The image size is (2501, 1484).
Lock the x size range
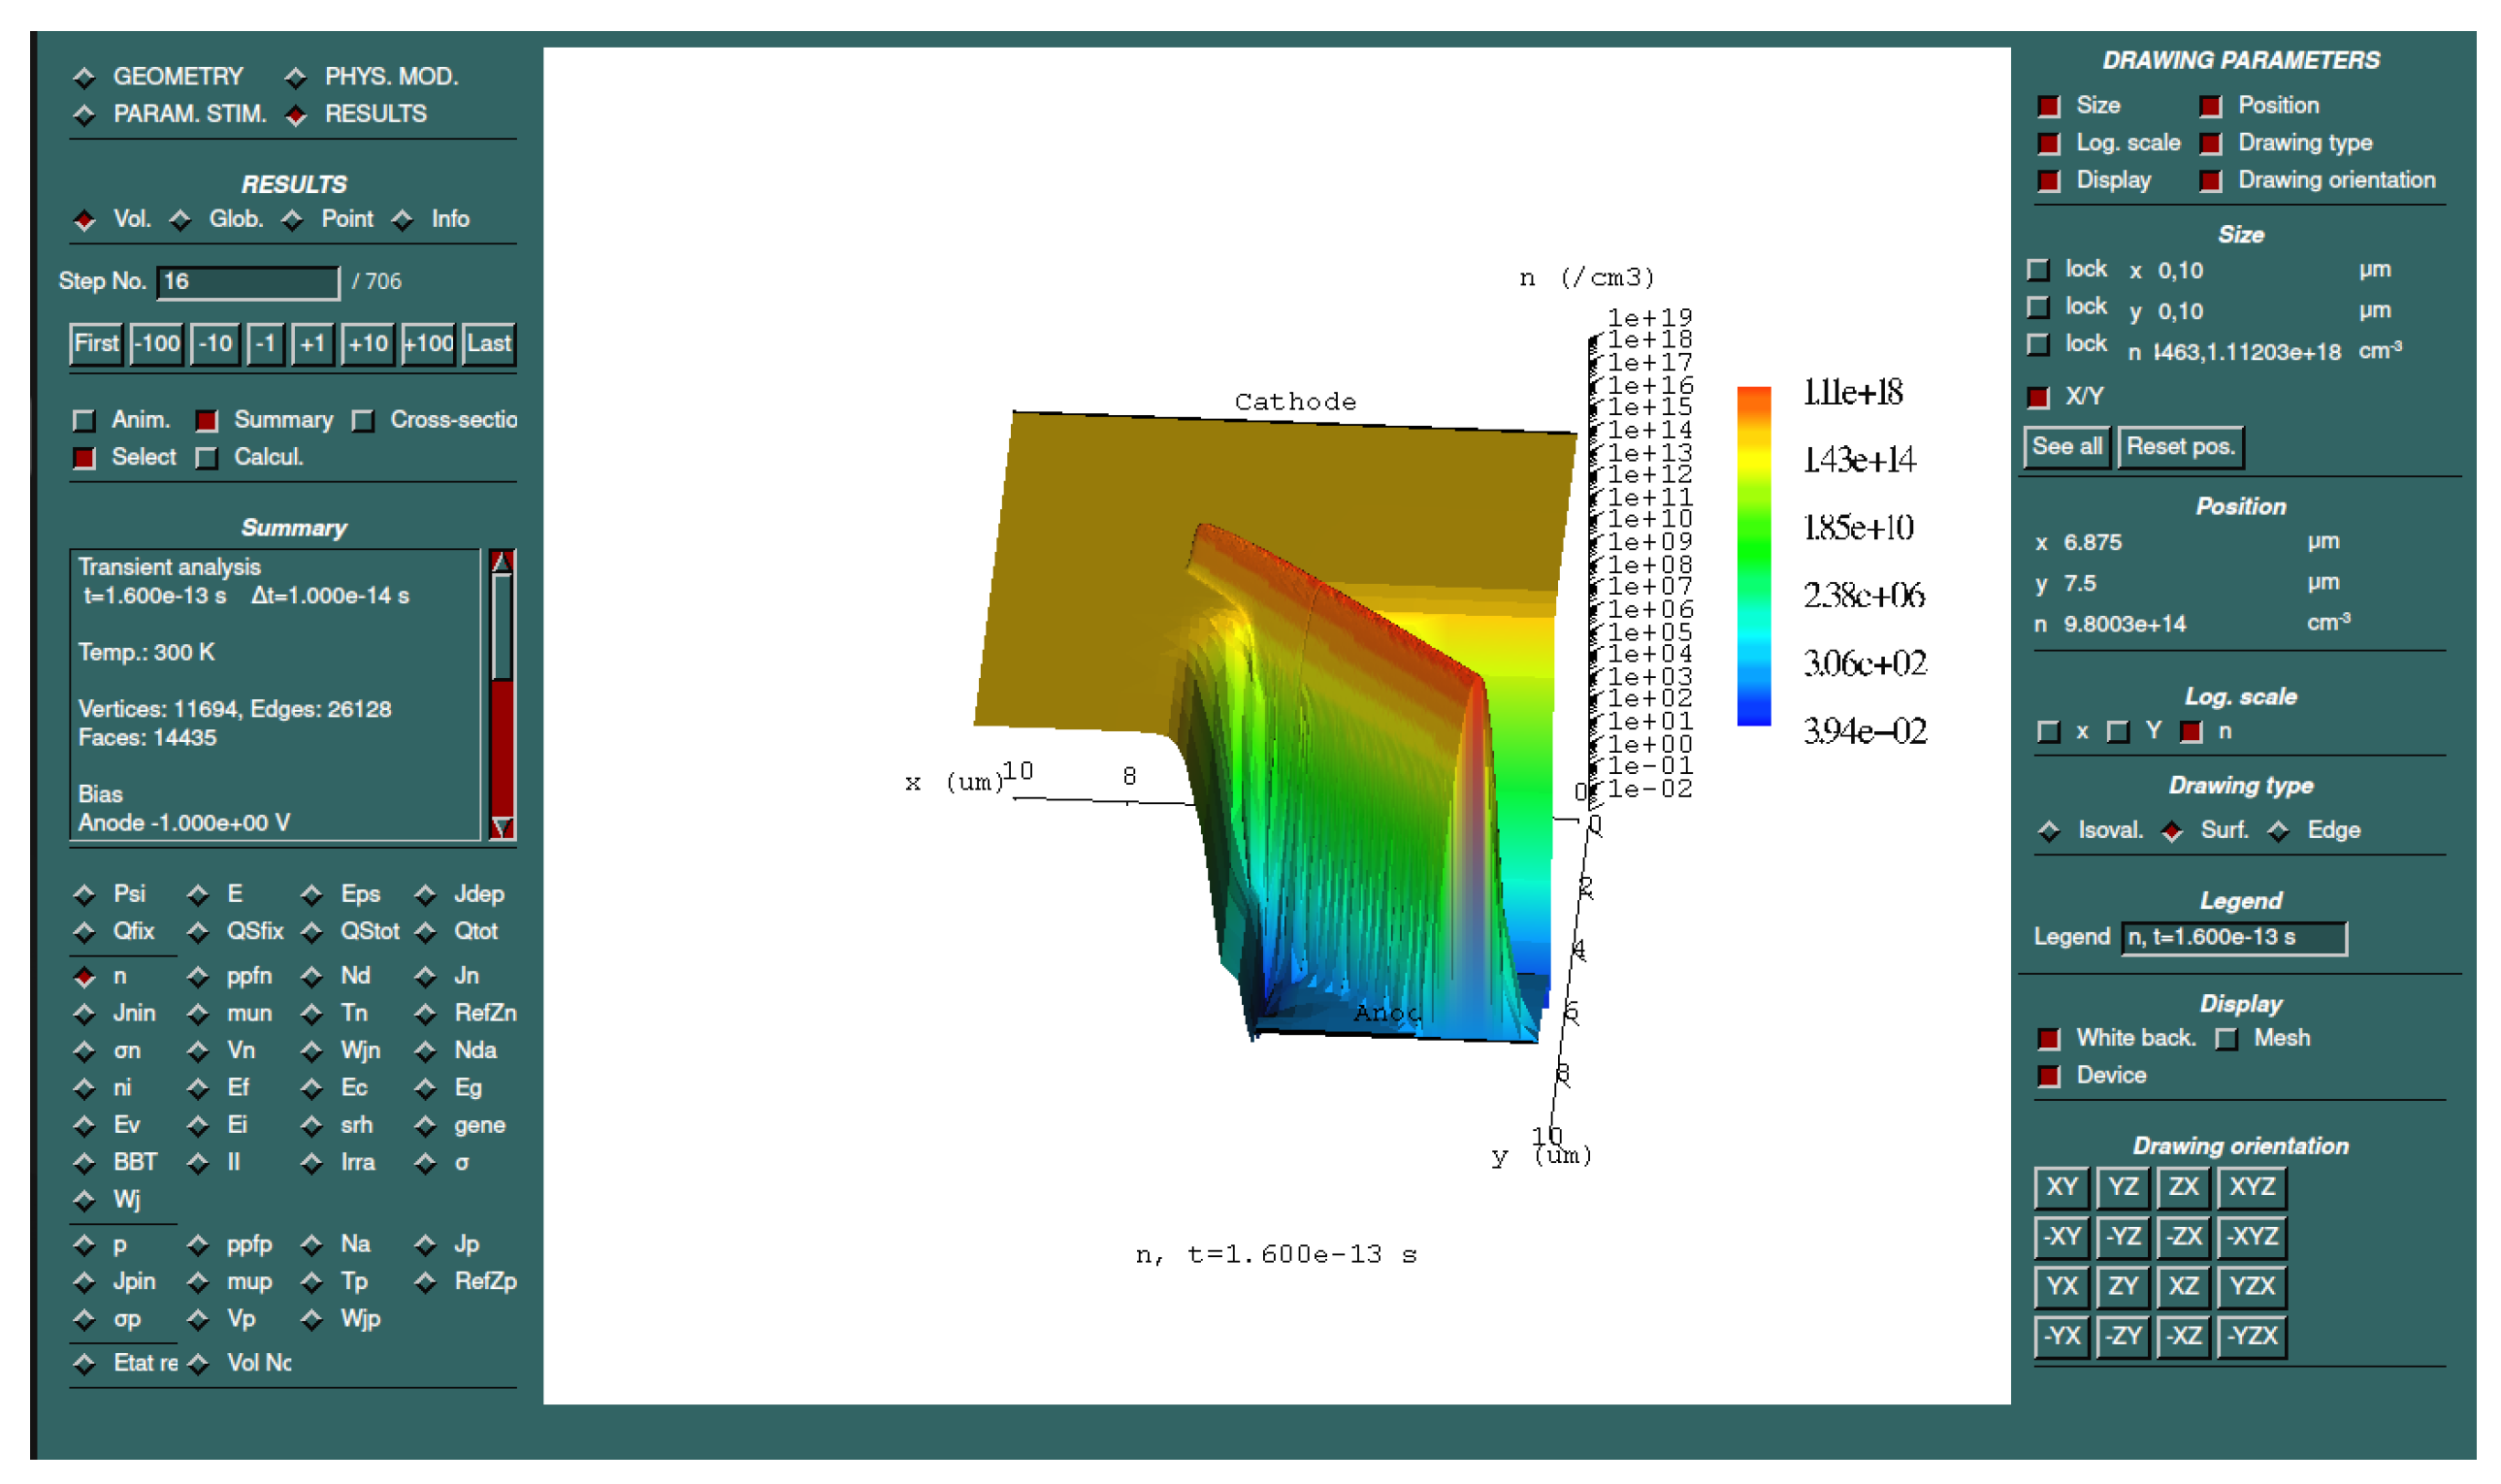(x=2037, y=270)
